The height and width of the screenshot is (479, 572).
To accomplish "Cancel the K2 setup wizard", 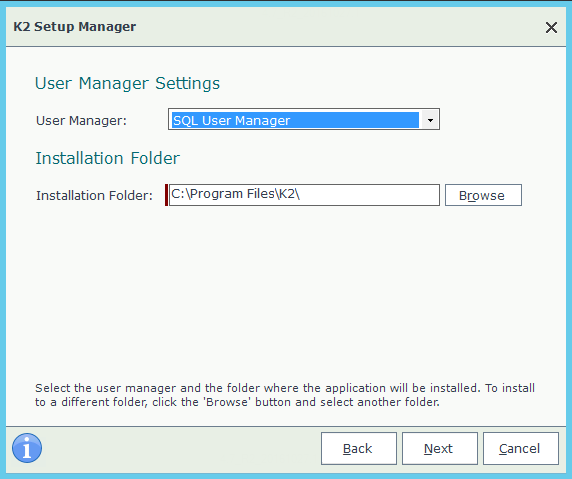I will (x=521, y=448).
